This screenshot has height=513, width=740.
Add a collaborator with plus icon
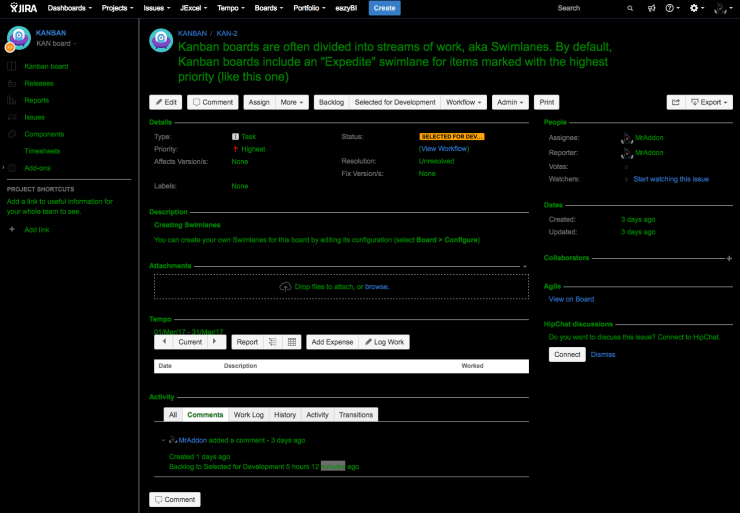[x=729, y=258]
